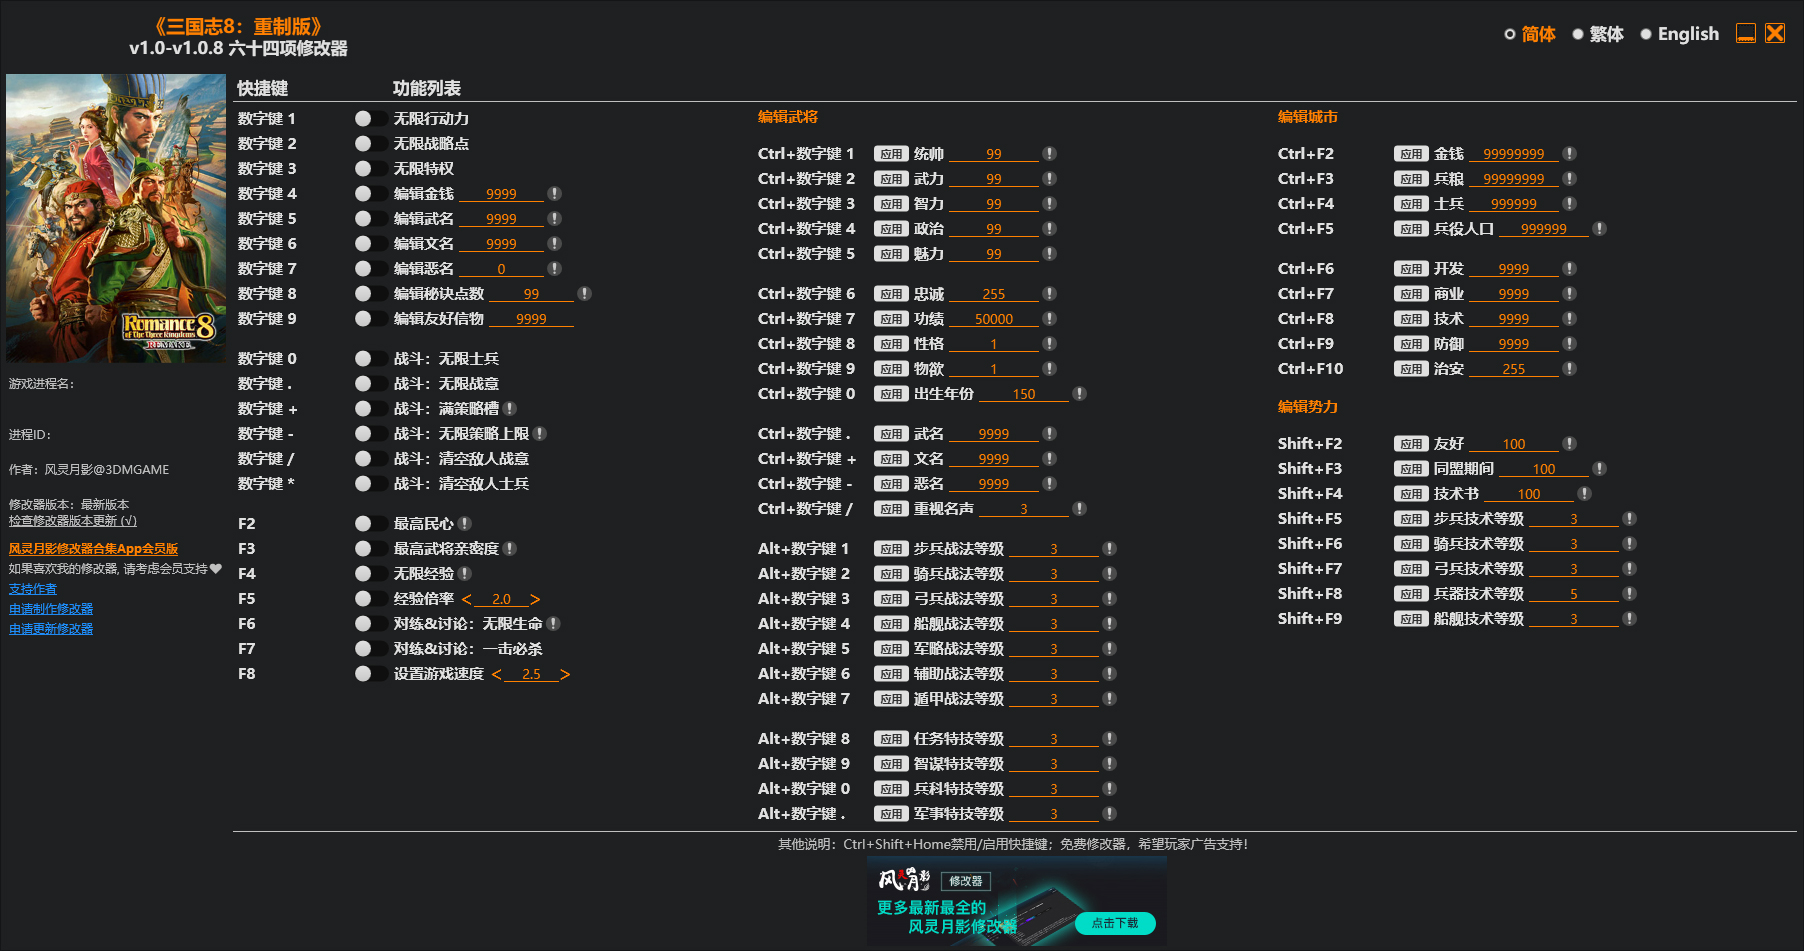The height and width of the screenshot is (951, 1804).
Task: Click the 点击下载 banner button
Action: 1115,923
